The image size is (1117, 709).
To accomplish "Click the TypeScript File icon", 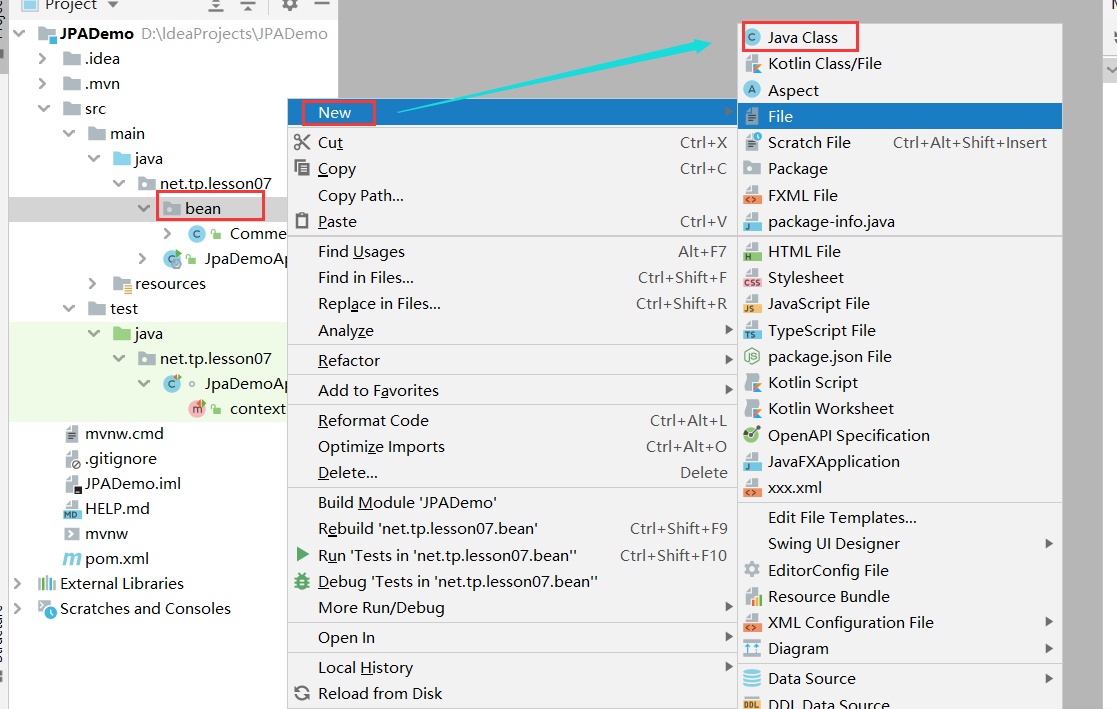I will click(752, 331).
